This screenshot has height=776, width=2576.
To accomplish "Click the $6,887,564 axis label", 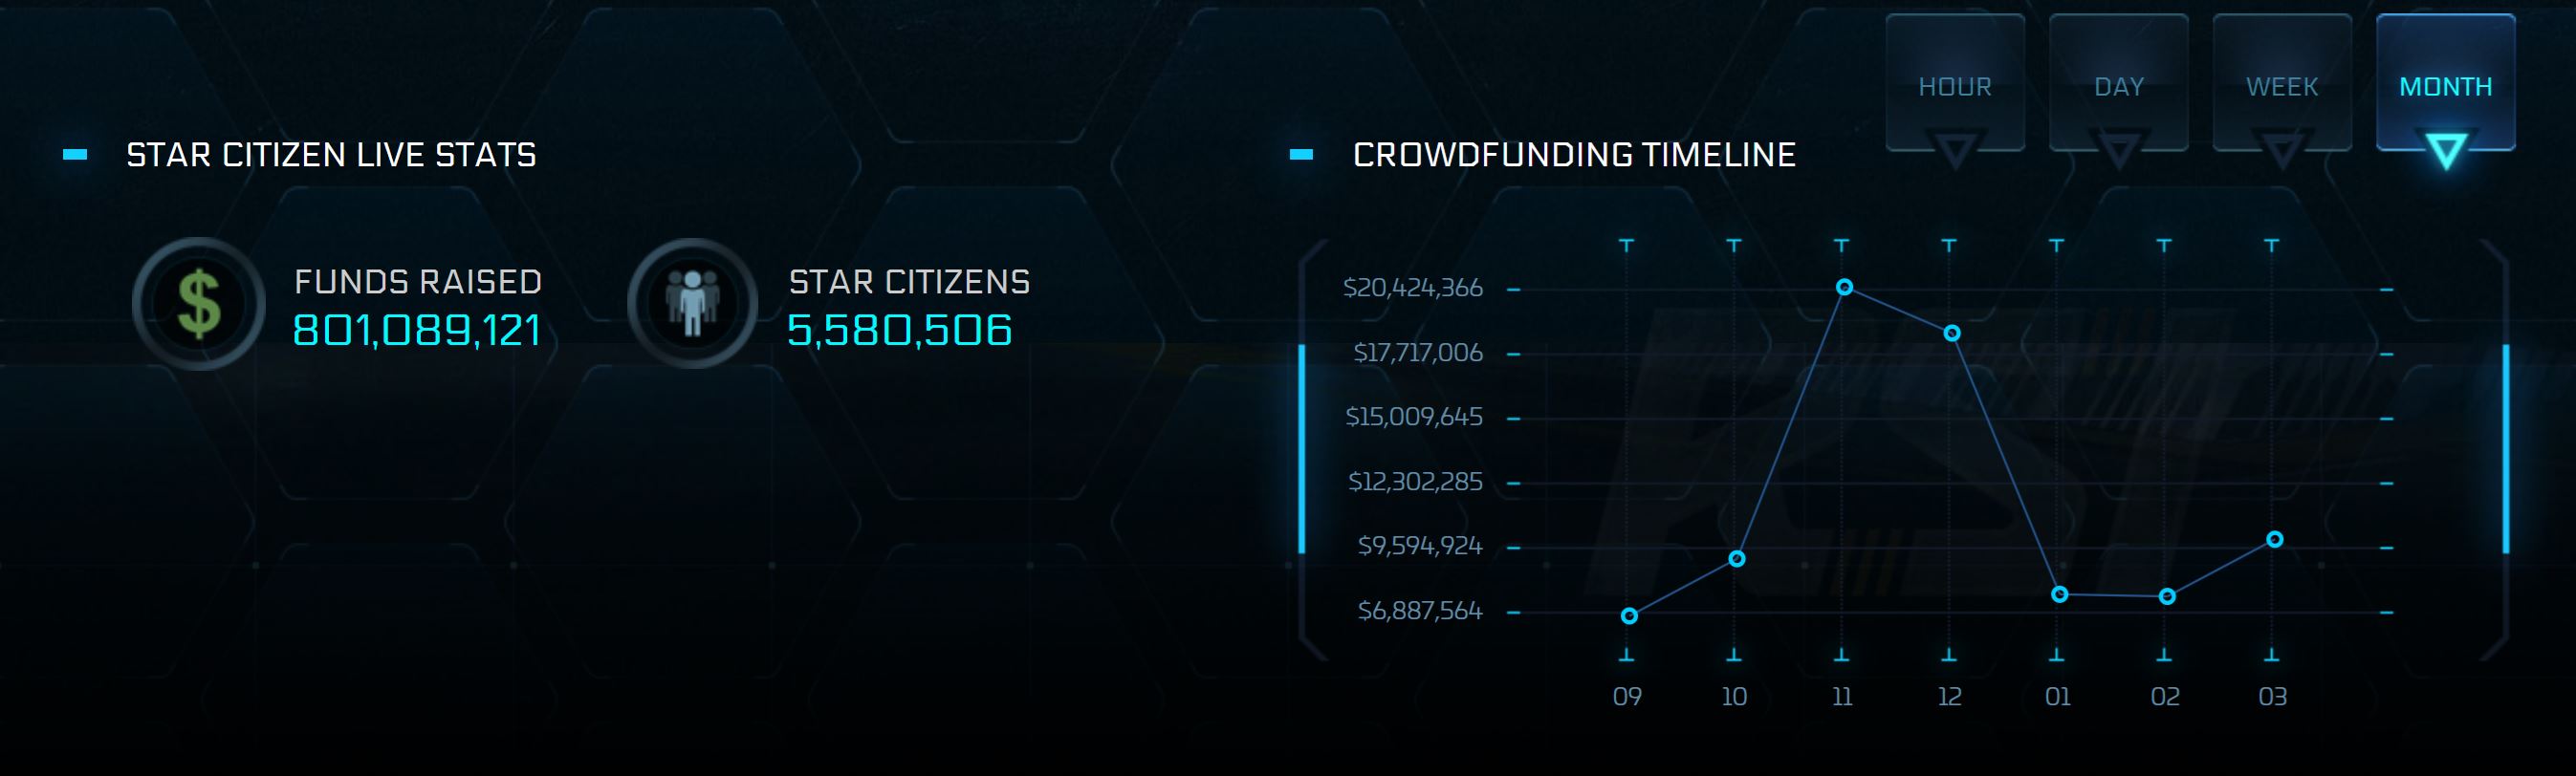I will [1419, 611].
